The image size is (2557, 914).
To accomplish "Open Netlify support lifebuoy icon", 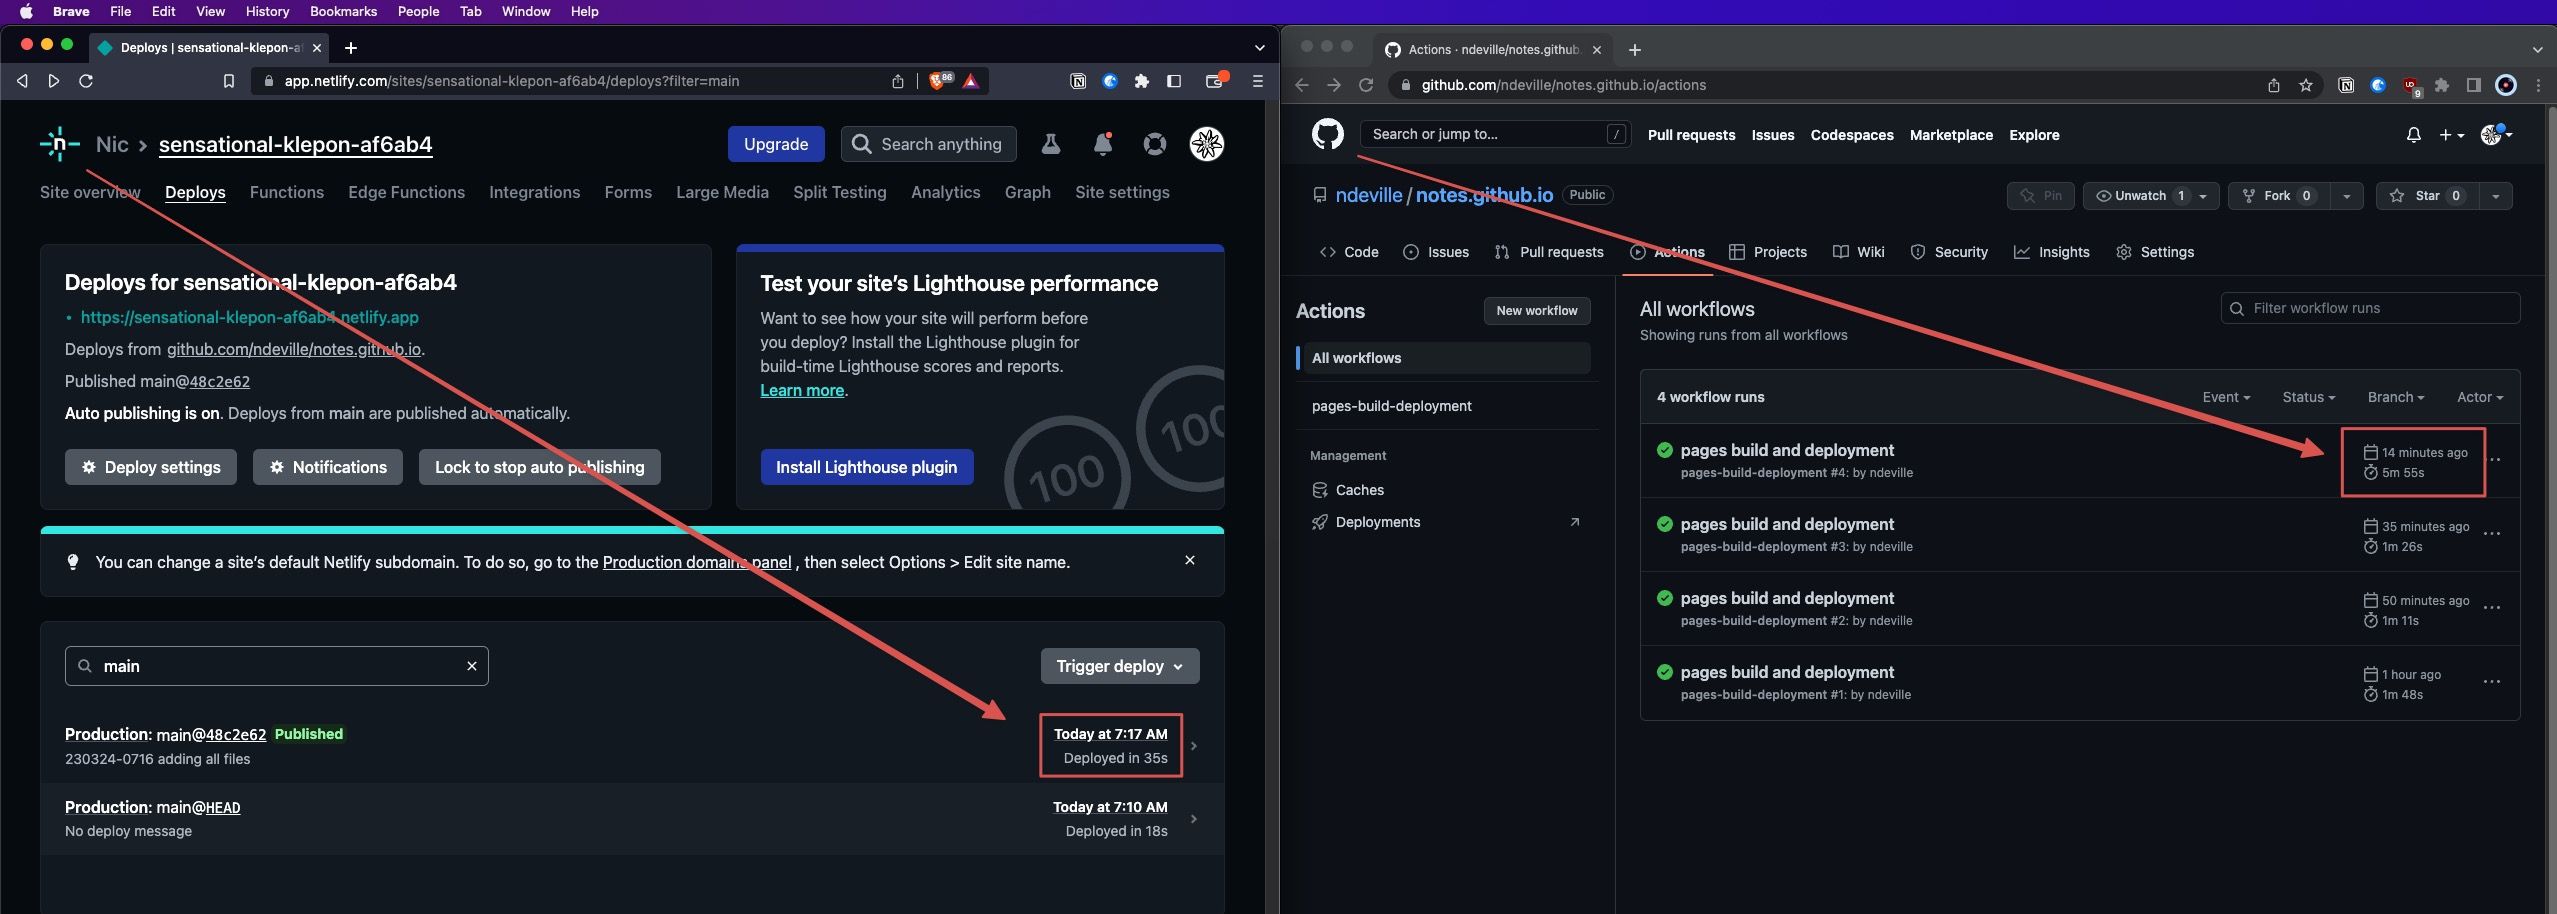I will [x=1155, y=144].
